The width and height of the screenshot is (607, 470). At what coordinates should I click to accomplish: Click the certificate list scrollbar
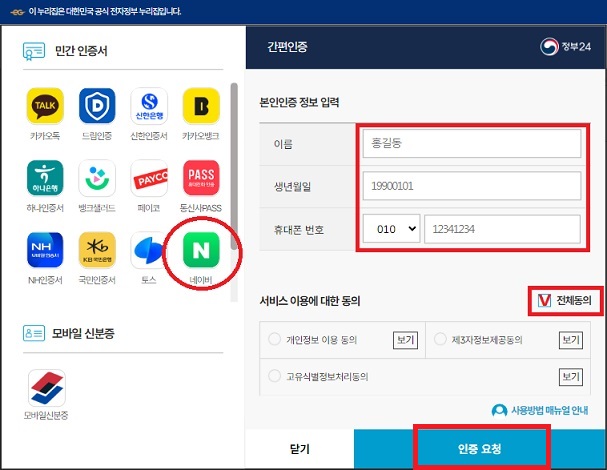234,166
